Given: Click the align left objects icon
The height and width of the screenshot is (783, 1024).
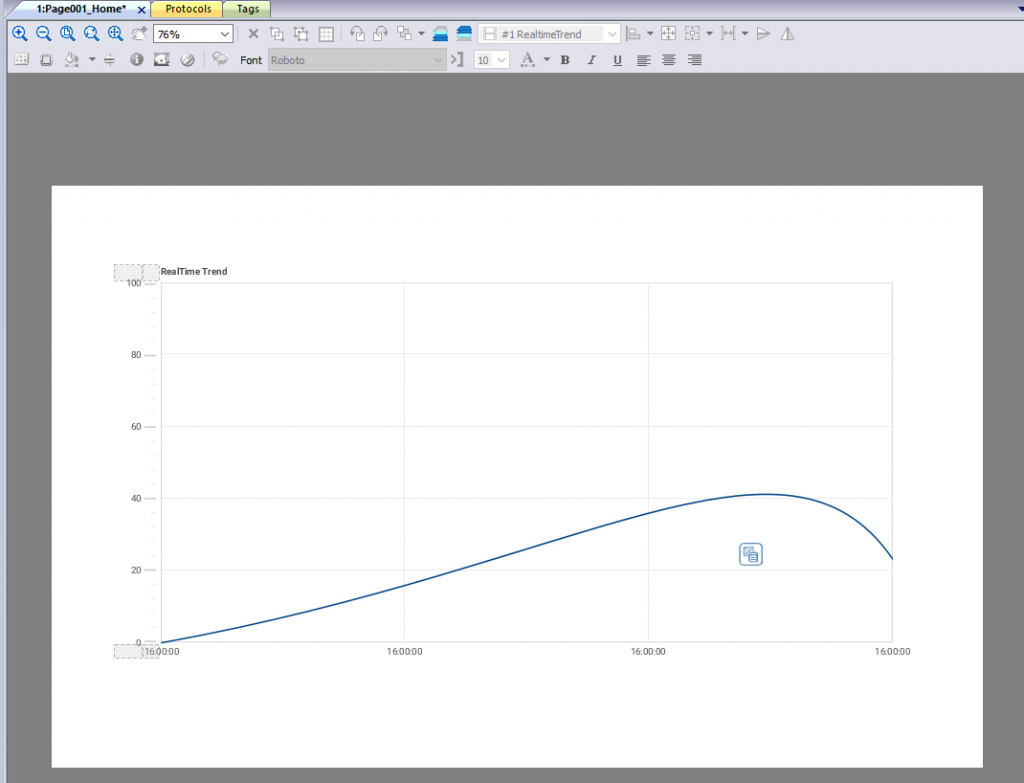Looking at the screenshot, I should (633, 34).
